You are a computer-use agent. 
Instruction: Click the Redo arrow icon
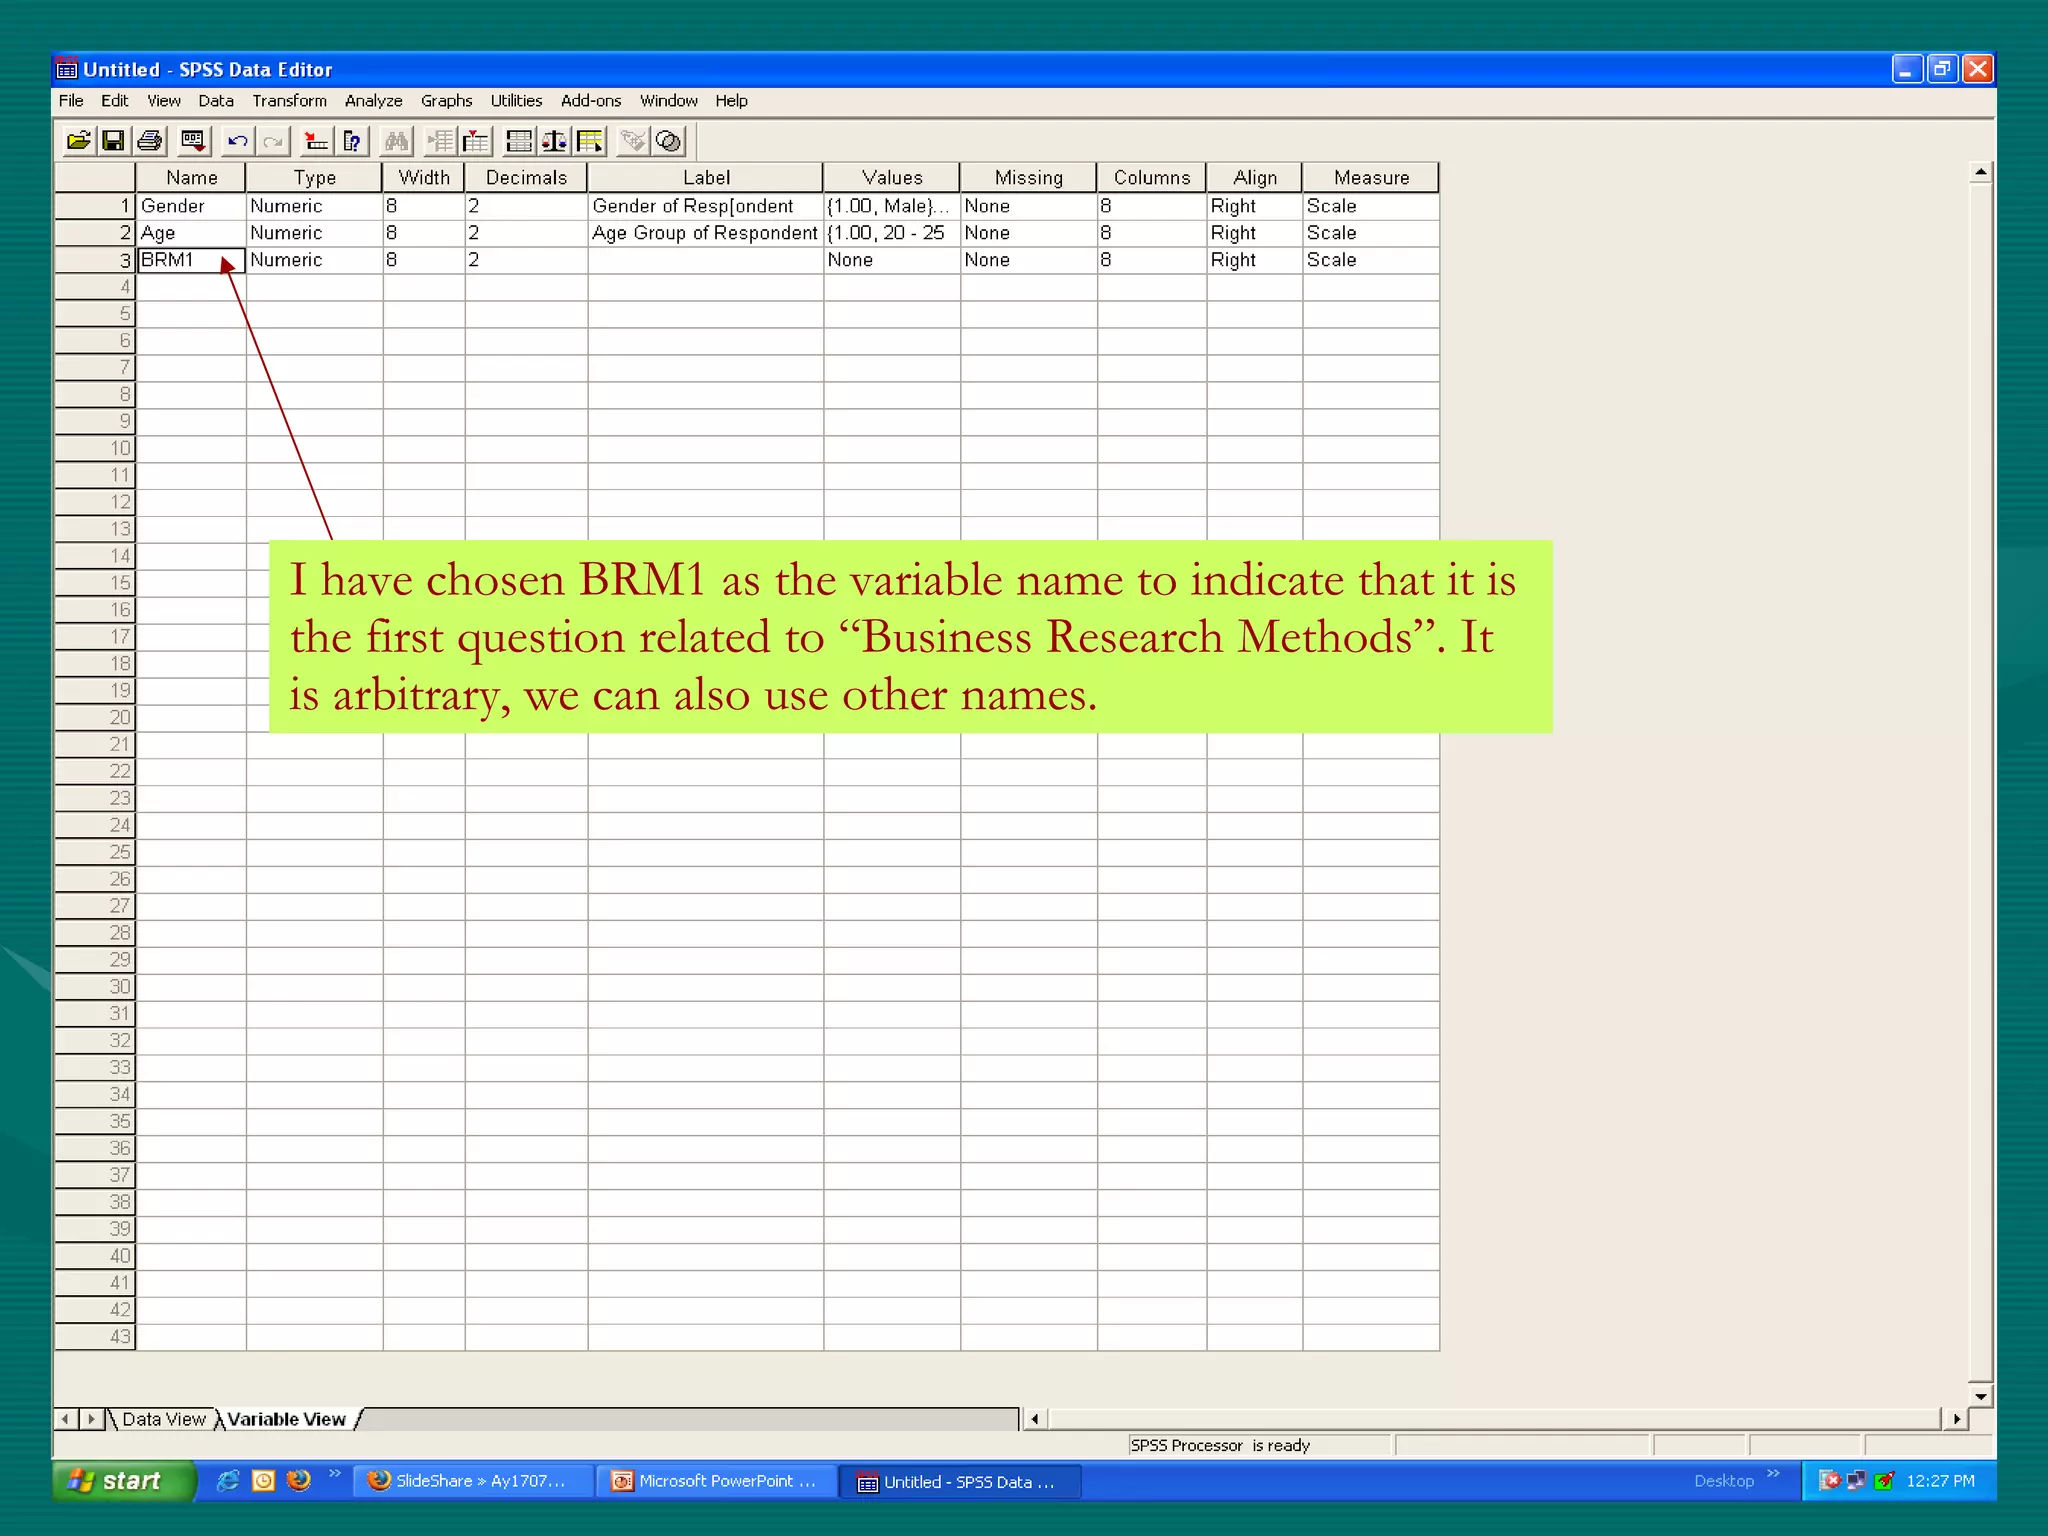coord(273,141)
